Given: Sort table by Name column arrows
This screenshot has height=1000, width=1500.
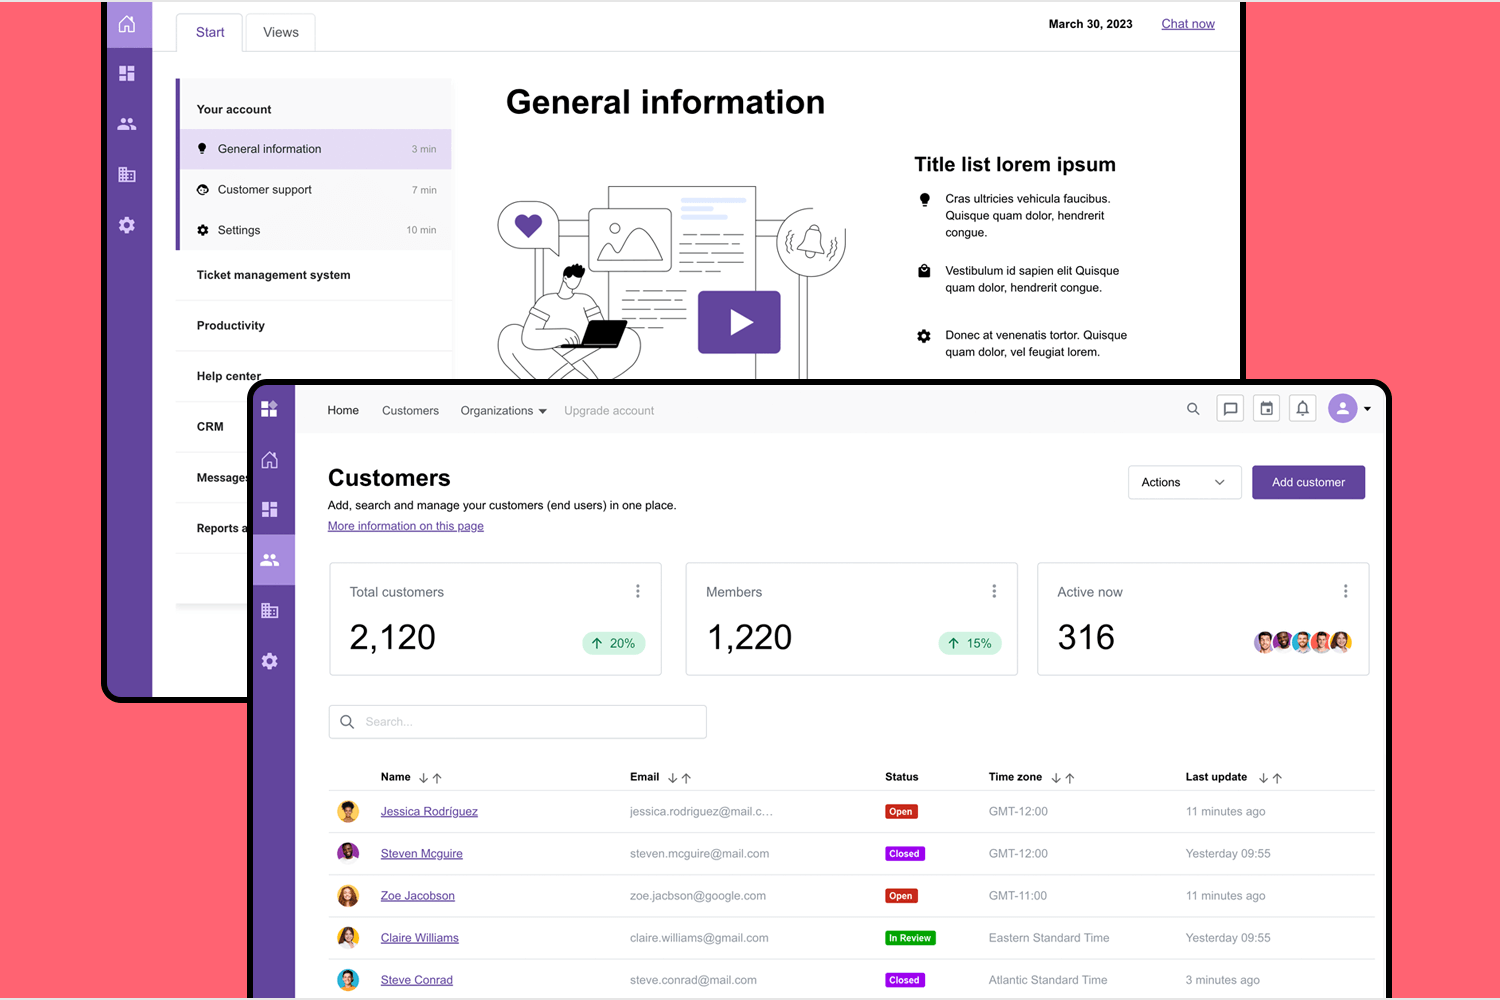Looking at the screenshot, I should click(430, 778).
